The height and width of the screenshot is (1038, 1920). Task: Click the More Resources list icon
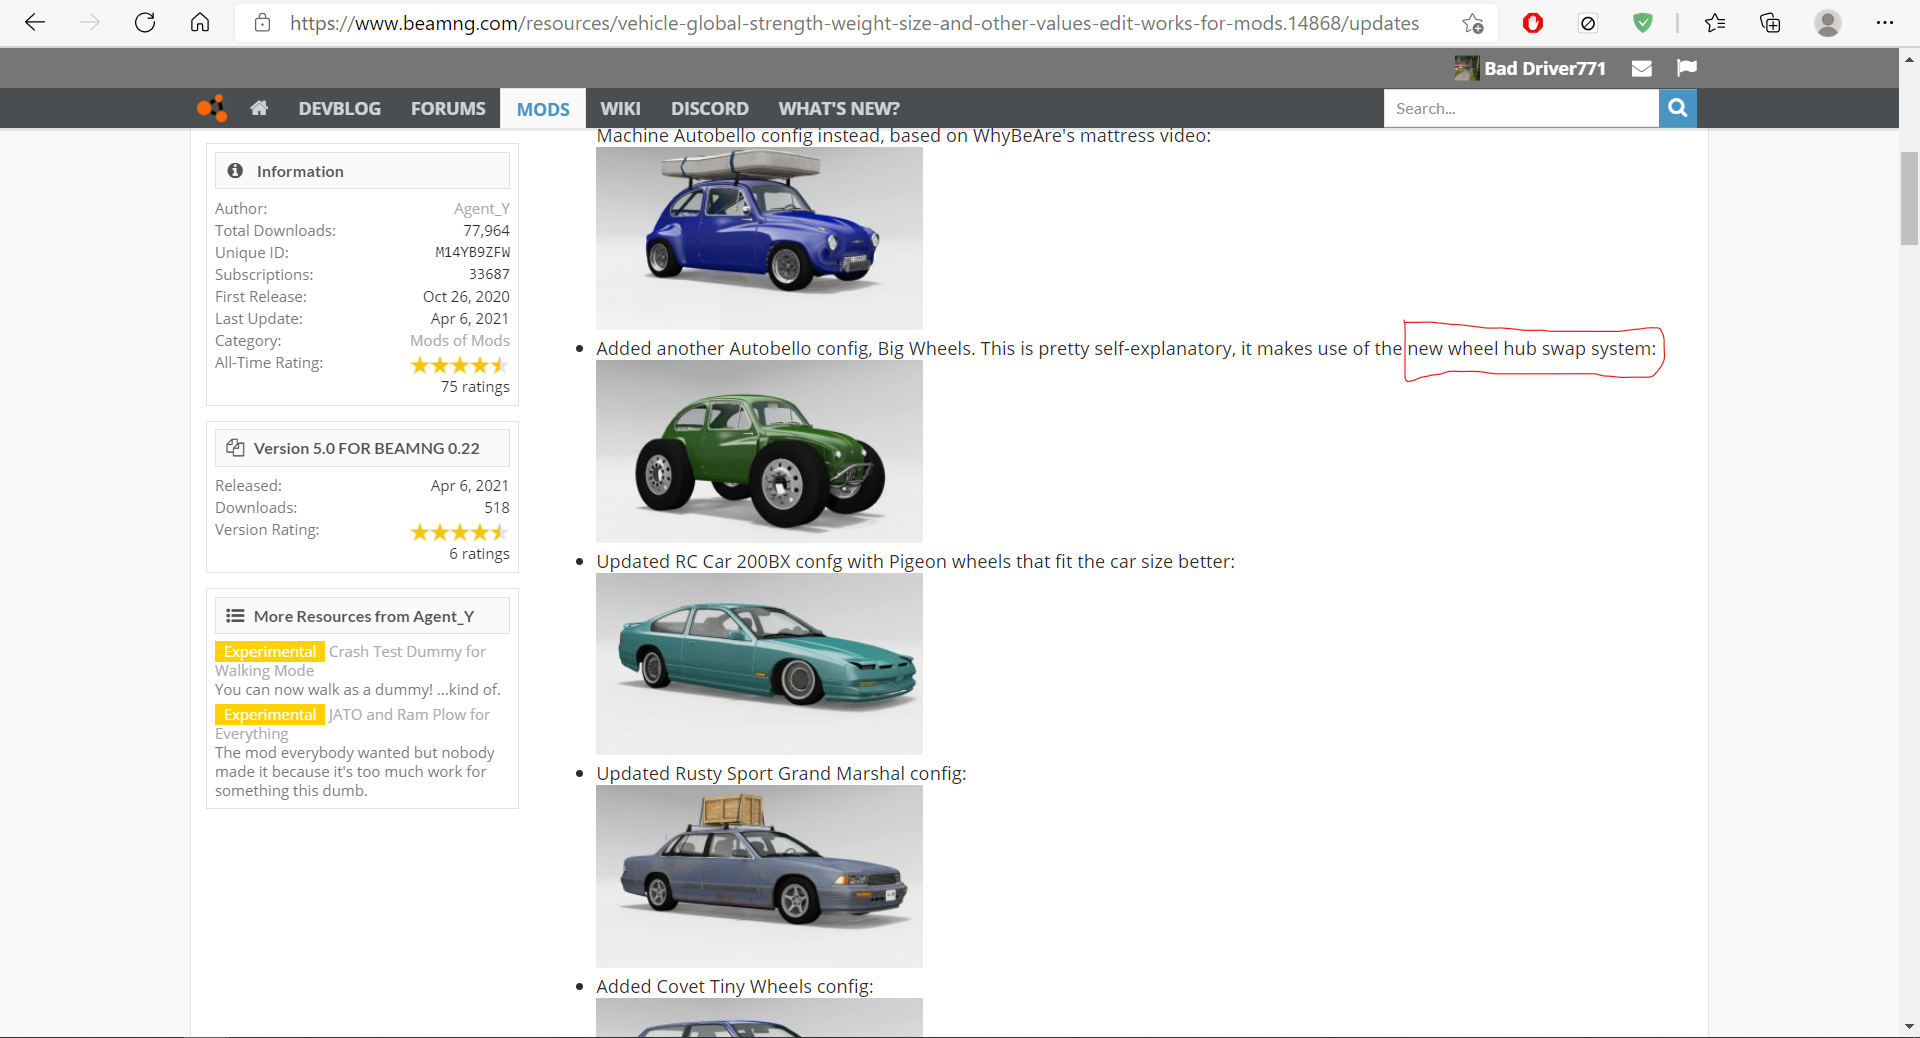point(235,616)
